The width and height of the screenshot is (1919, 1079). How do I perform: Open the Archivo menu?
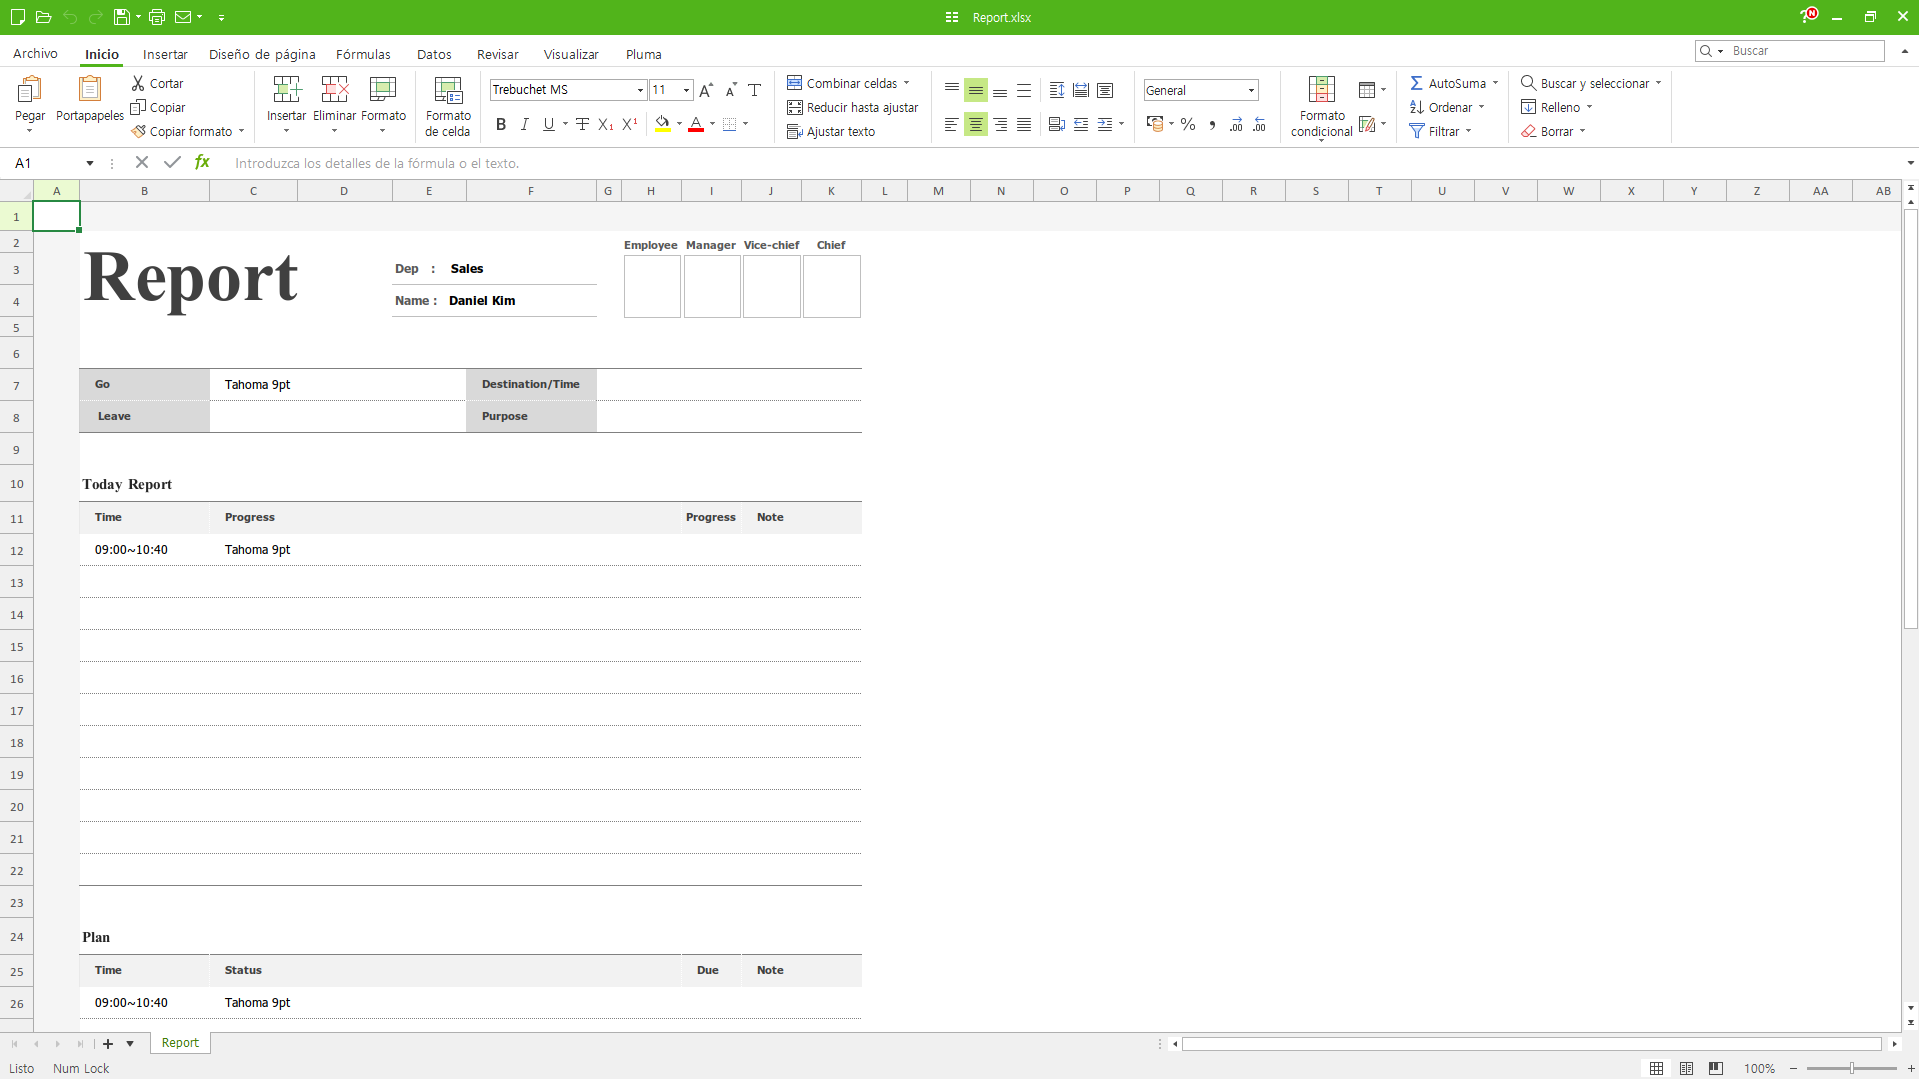click(35, 54)
